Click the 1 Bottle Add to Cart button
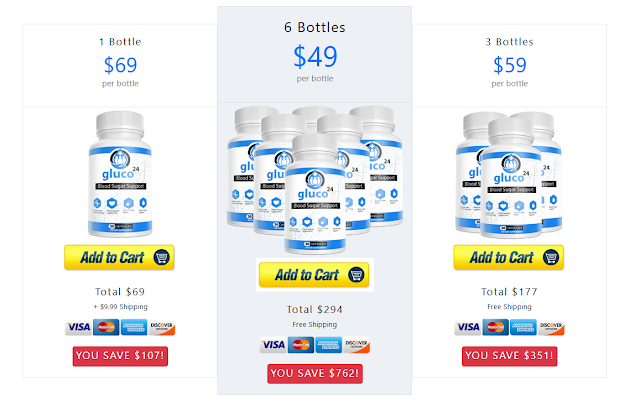This screenshot has height=401, width=640. (x=119, y=257)
